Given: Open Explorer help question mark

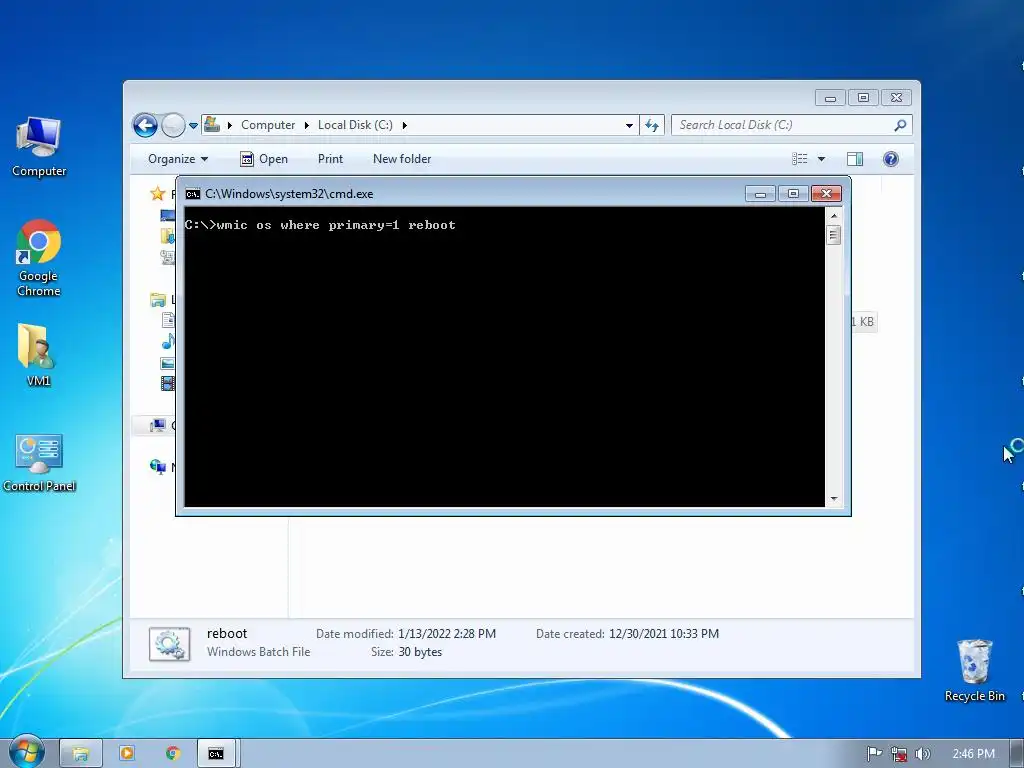Looking at the screenshot, I should click(x=891, y=159).
